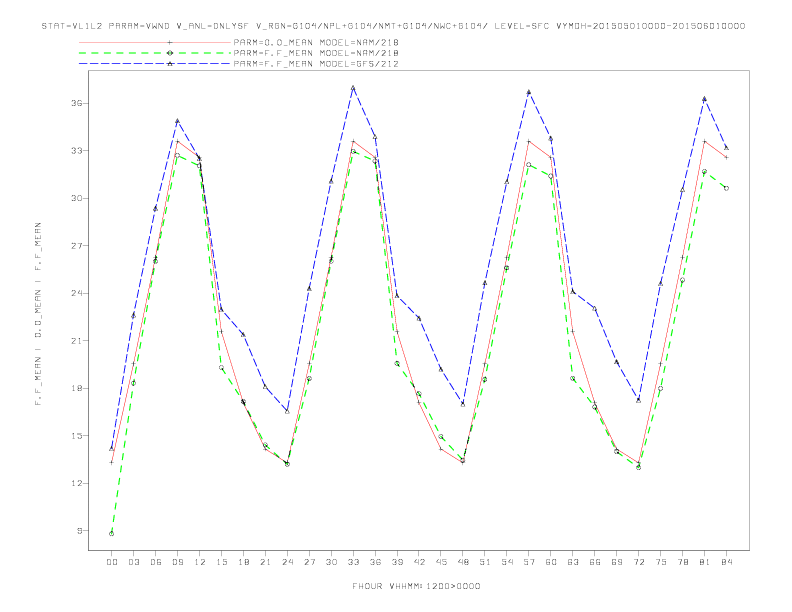Click y-axis tick label 30
Screen dimensions: 792x612
pos(76,198)
